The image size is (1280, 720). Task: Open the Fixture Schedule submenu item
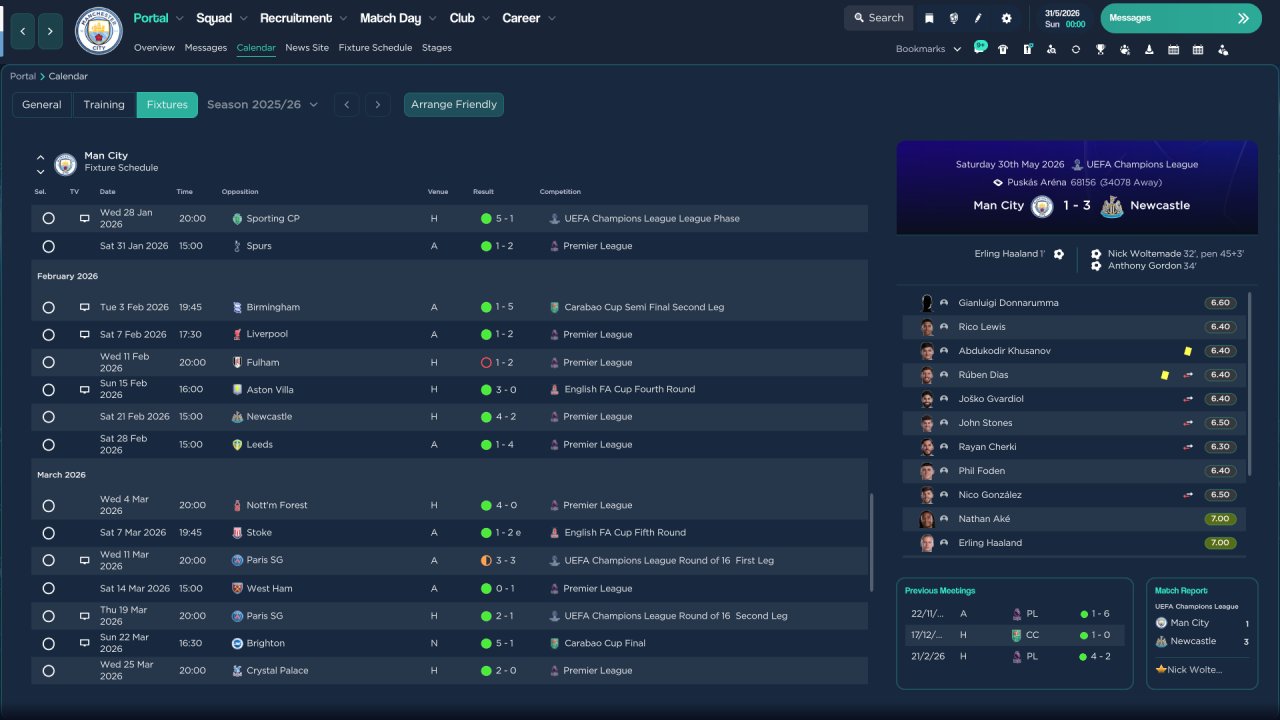pos(375,48)
